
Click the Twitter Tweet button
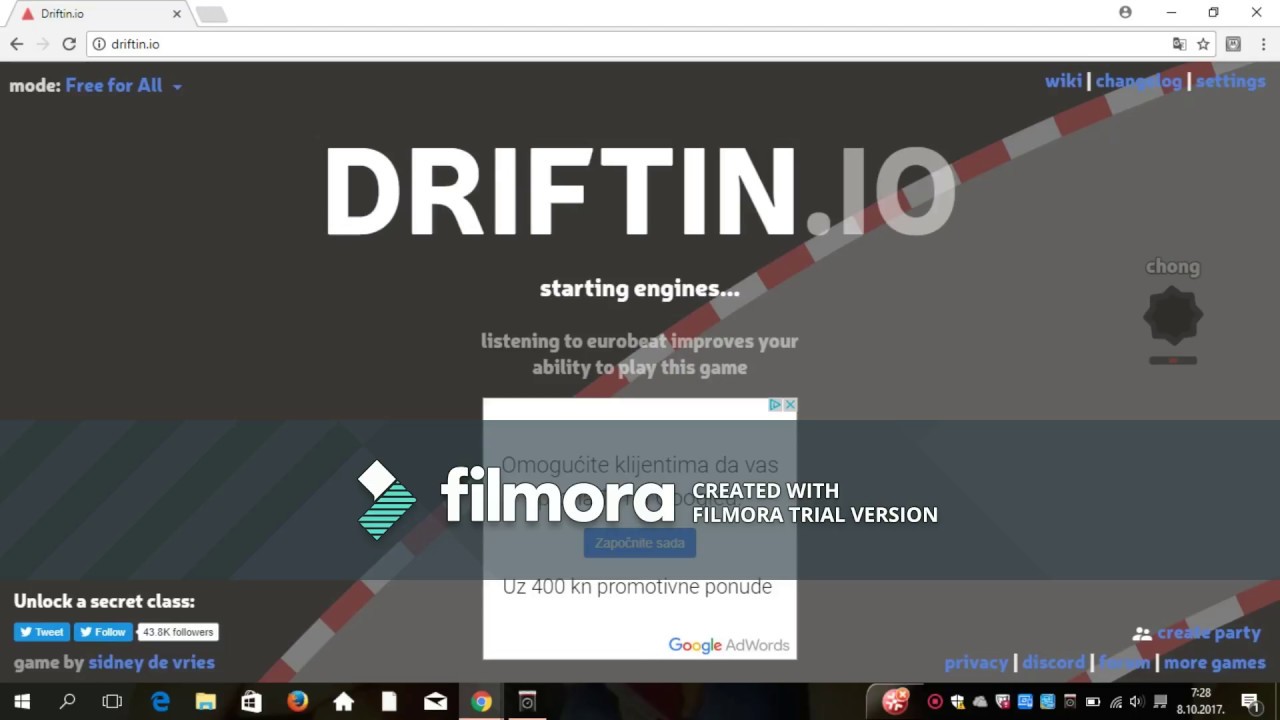(x=41, y=632)
